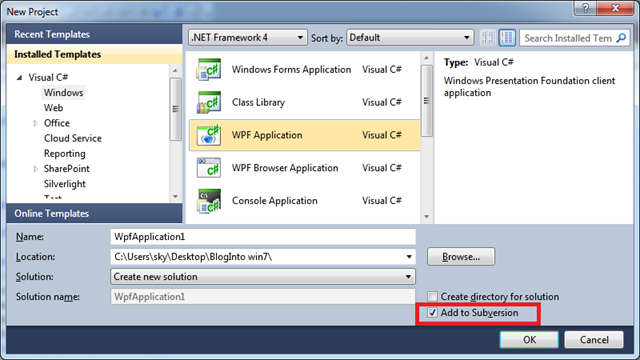Viewport: 640px width, 360px height.
Task: Open the .NET Framework 4 dropdown
Action: (248, 38)
